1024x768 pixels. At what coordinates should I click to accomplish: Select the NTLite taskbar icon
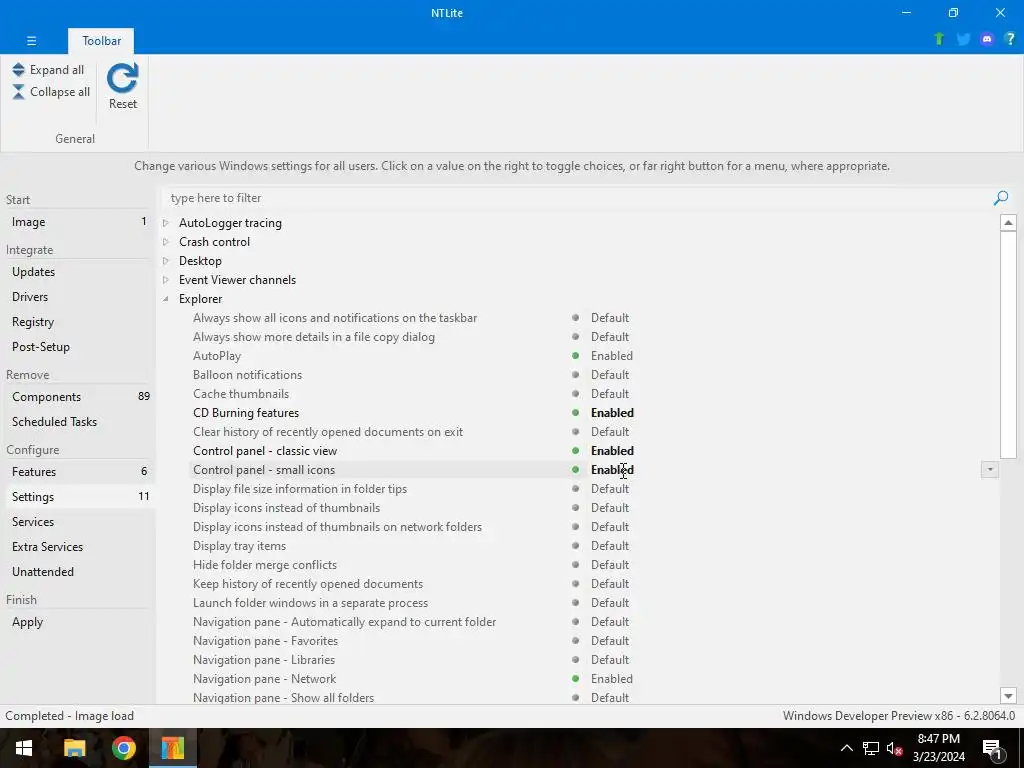pyautogui.click(x=173, y=748)
